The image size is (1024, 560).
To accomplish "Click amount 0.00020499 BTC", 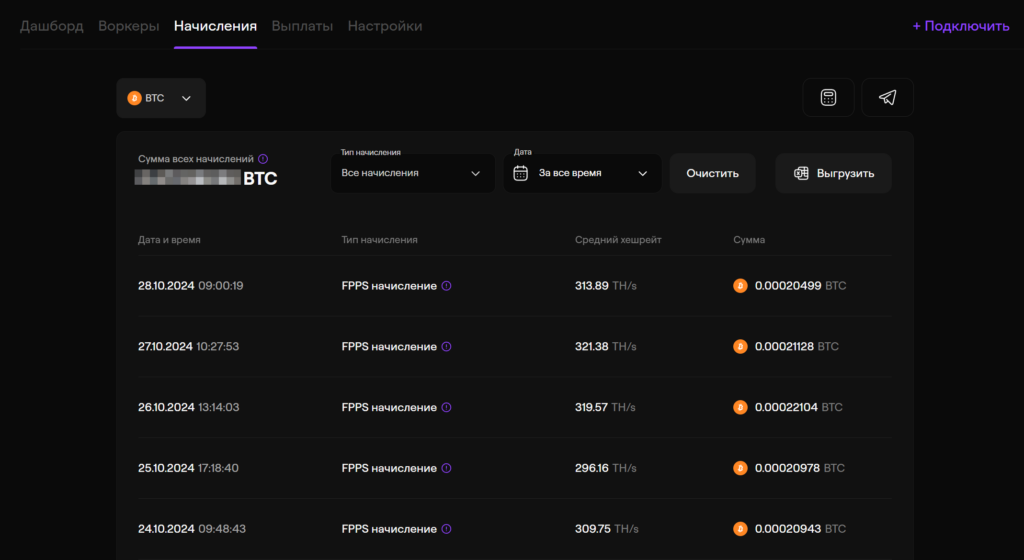I will [800, 286].
